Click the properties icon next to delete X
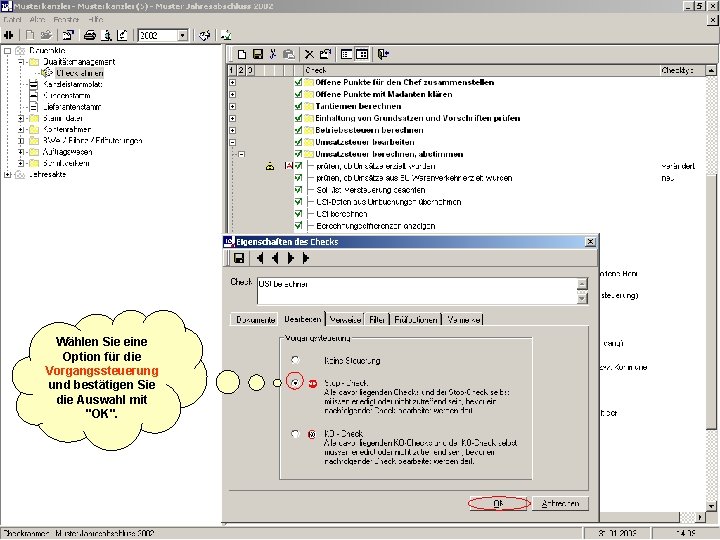This screenshot has height=540, width=720. click(325, 54)
